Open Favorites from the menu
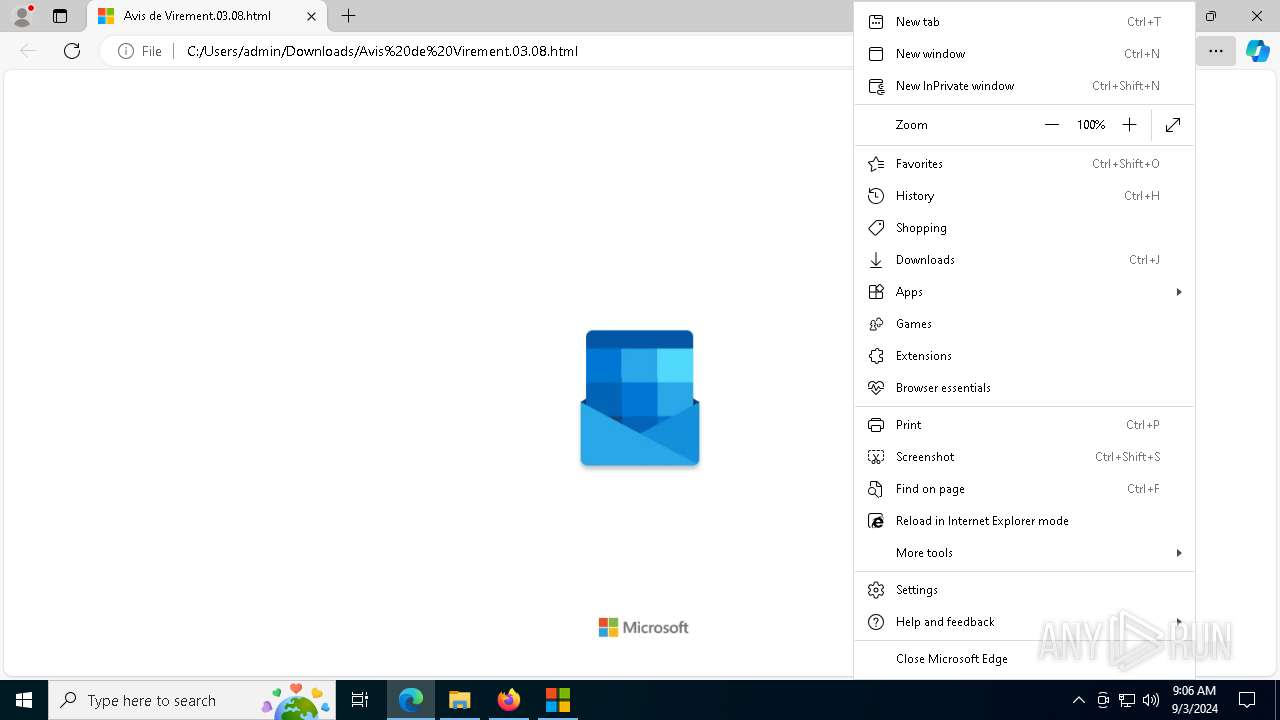This screenshot has width=1280, height=720. click(1024, 164)
